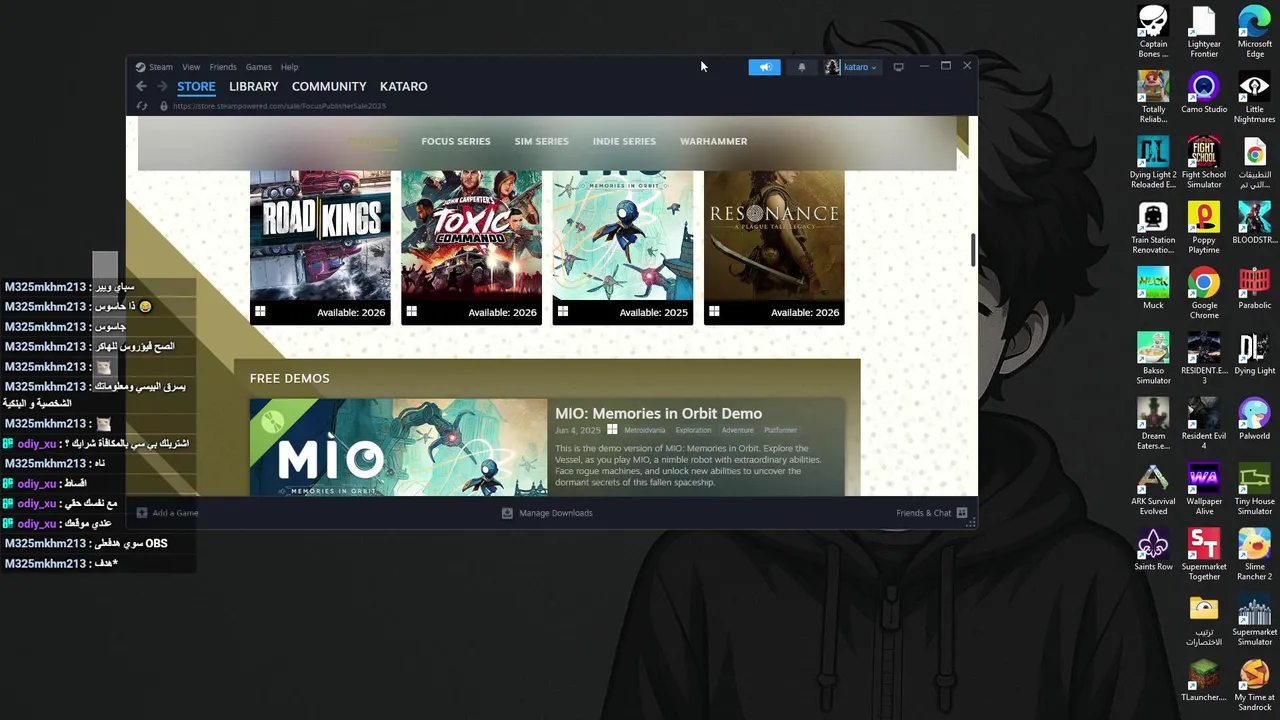
Task: Switch to the COMMUNITY tab
Action: click(329, 86)
